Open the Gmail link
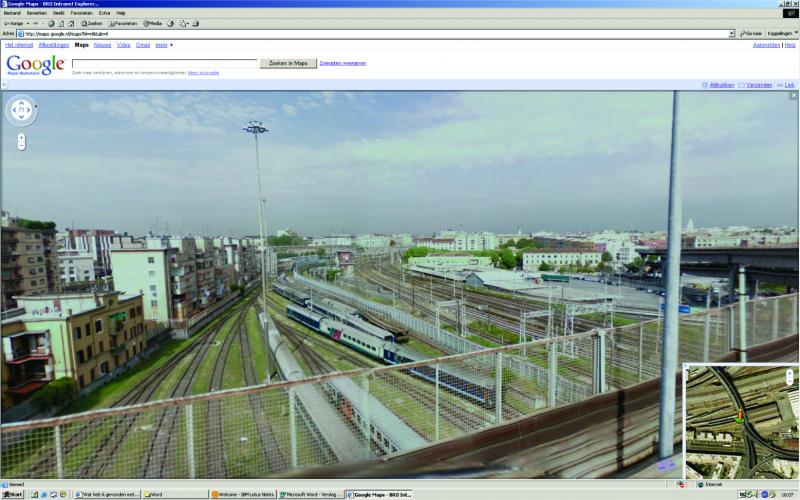The image size is (800, 500). 143,45
